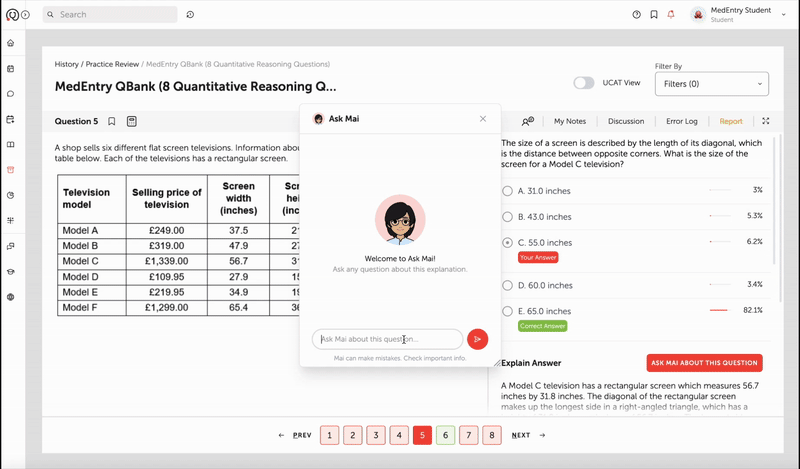Image resolution: width=800 pixels, height=469 pixels.
Task: Select option E. 65.0 inches
Action: (507, 311)
